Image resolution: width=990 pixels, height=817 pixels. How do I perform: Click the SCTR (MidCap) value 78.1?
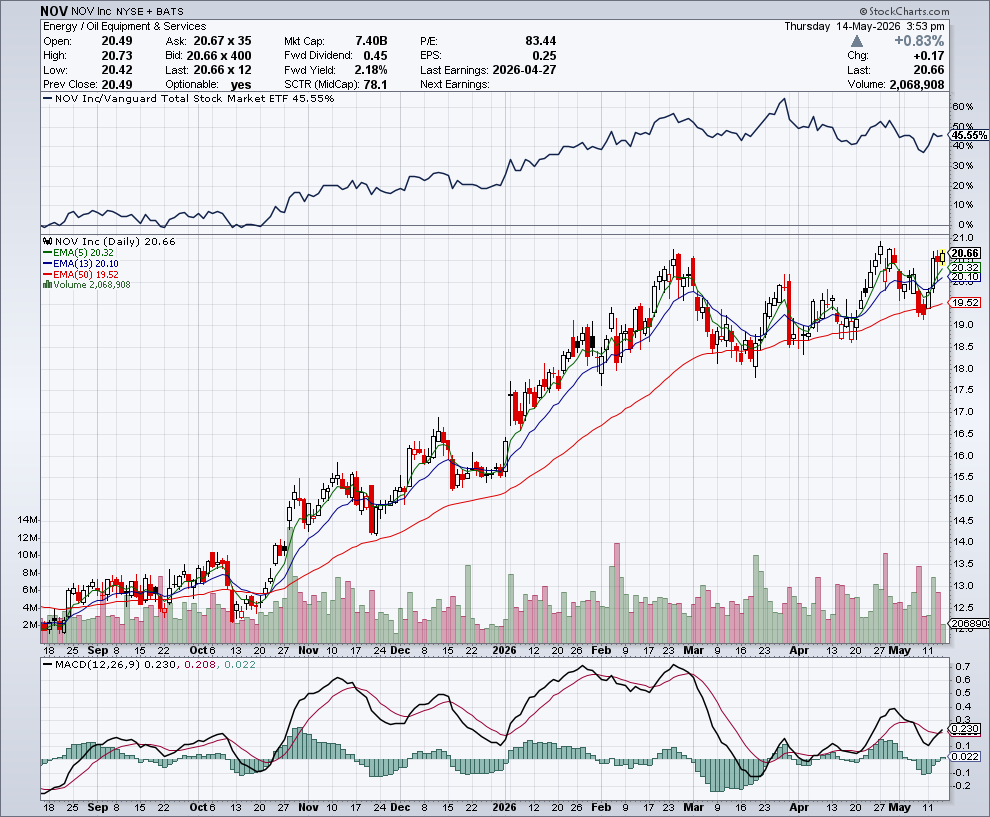(x=375, y=85)
